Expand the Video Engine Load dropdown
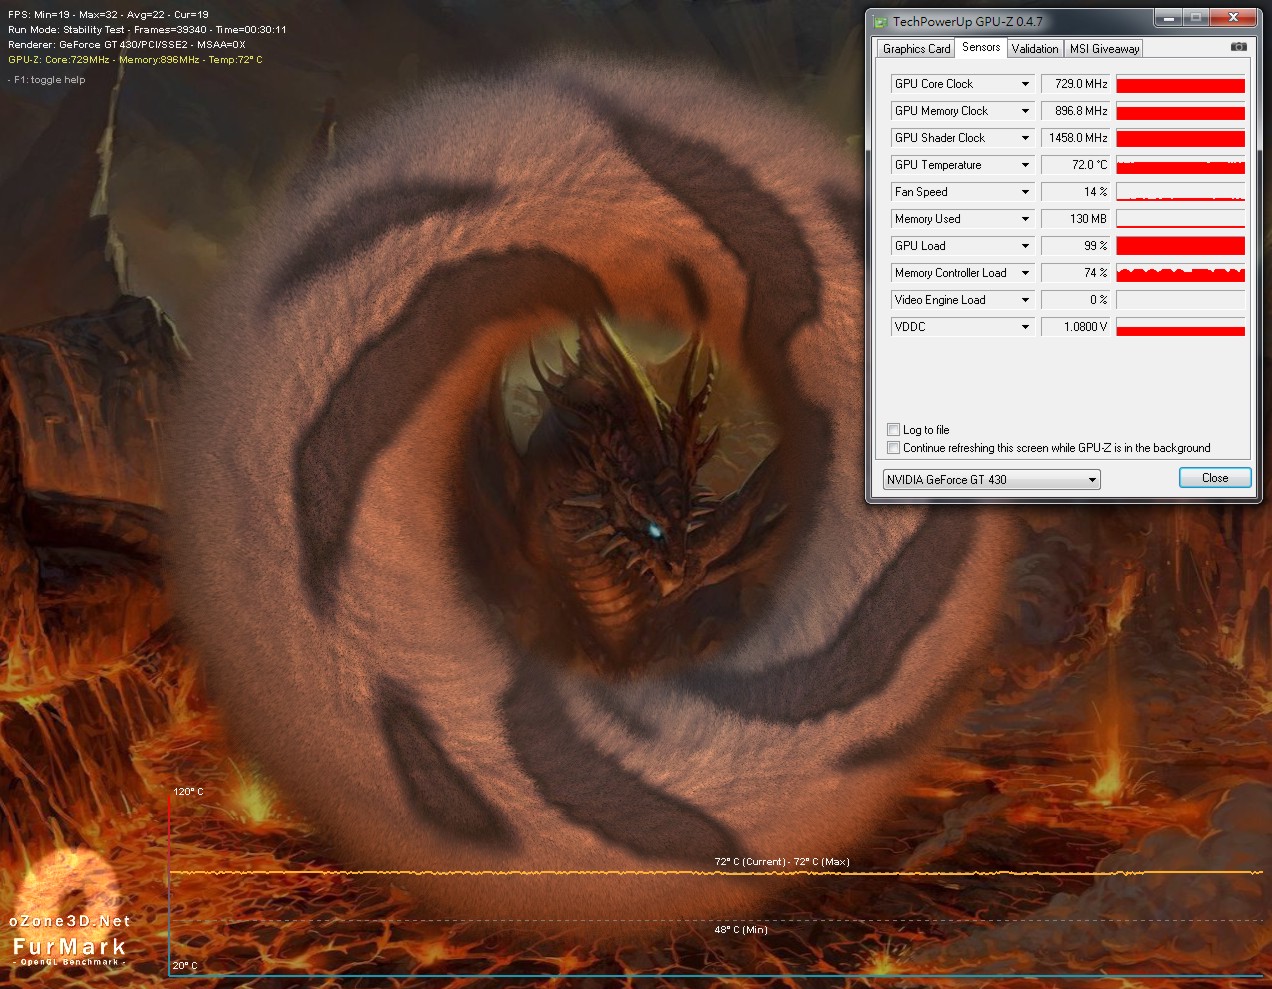This screenshot has height=989, width=1272. click(1025, 300)
